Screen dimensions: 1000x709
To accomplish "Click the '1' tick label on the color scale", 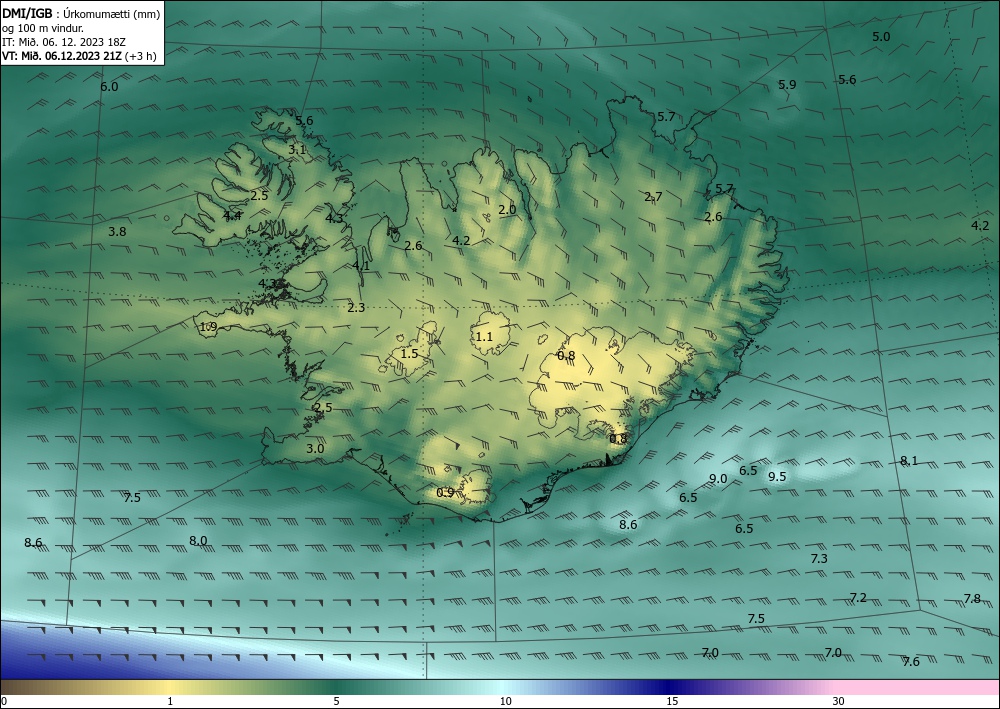I will coord(170,701).
